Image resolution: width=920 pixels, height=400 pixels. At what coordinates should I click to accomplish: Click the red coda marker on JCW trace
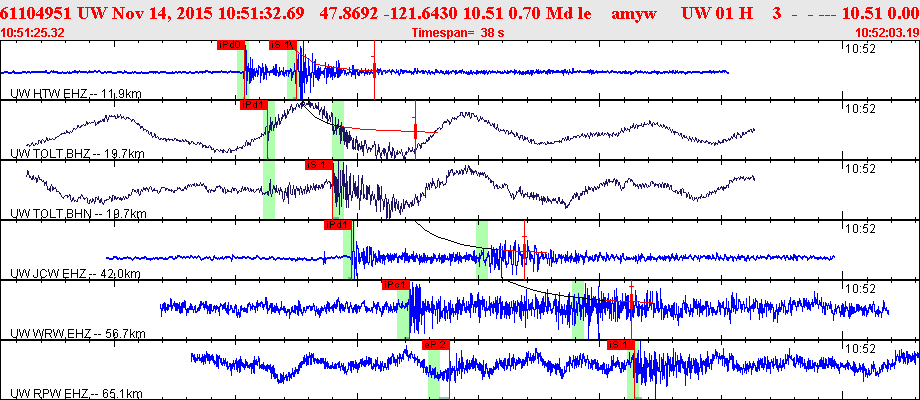(525, 249)
